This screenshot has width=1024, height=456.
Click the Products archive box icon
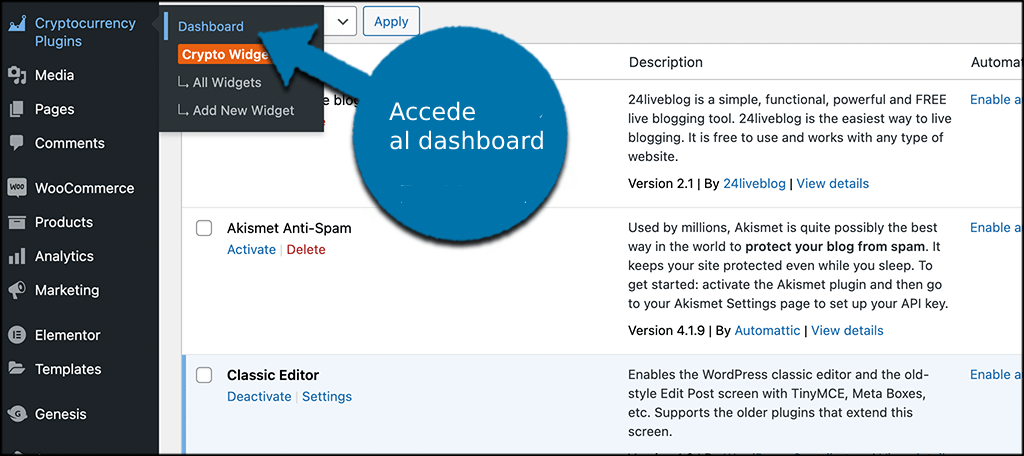[16, 222]
